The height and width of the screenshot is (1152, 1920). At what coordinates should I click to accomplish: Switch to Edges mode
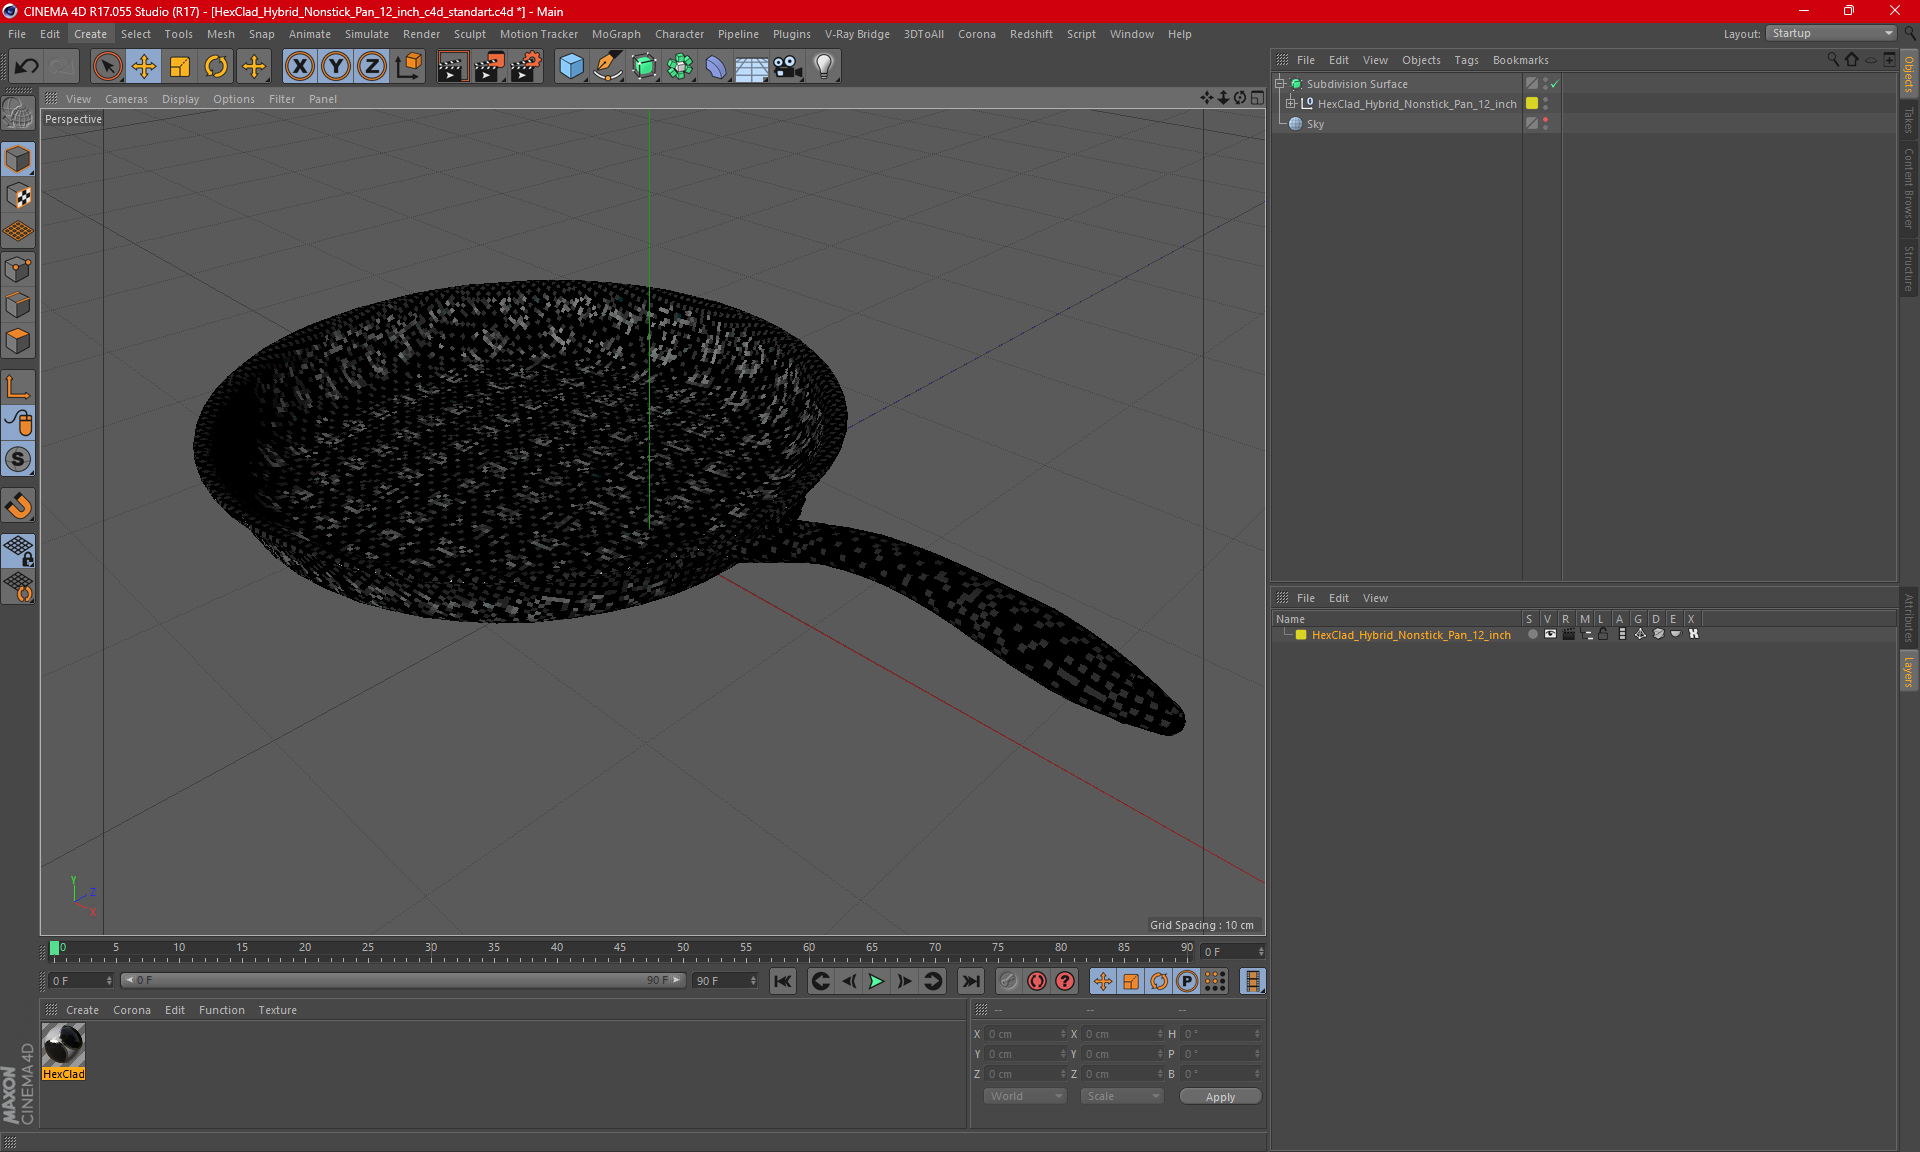coord(18,305)
